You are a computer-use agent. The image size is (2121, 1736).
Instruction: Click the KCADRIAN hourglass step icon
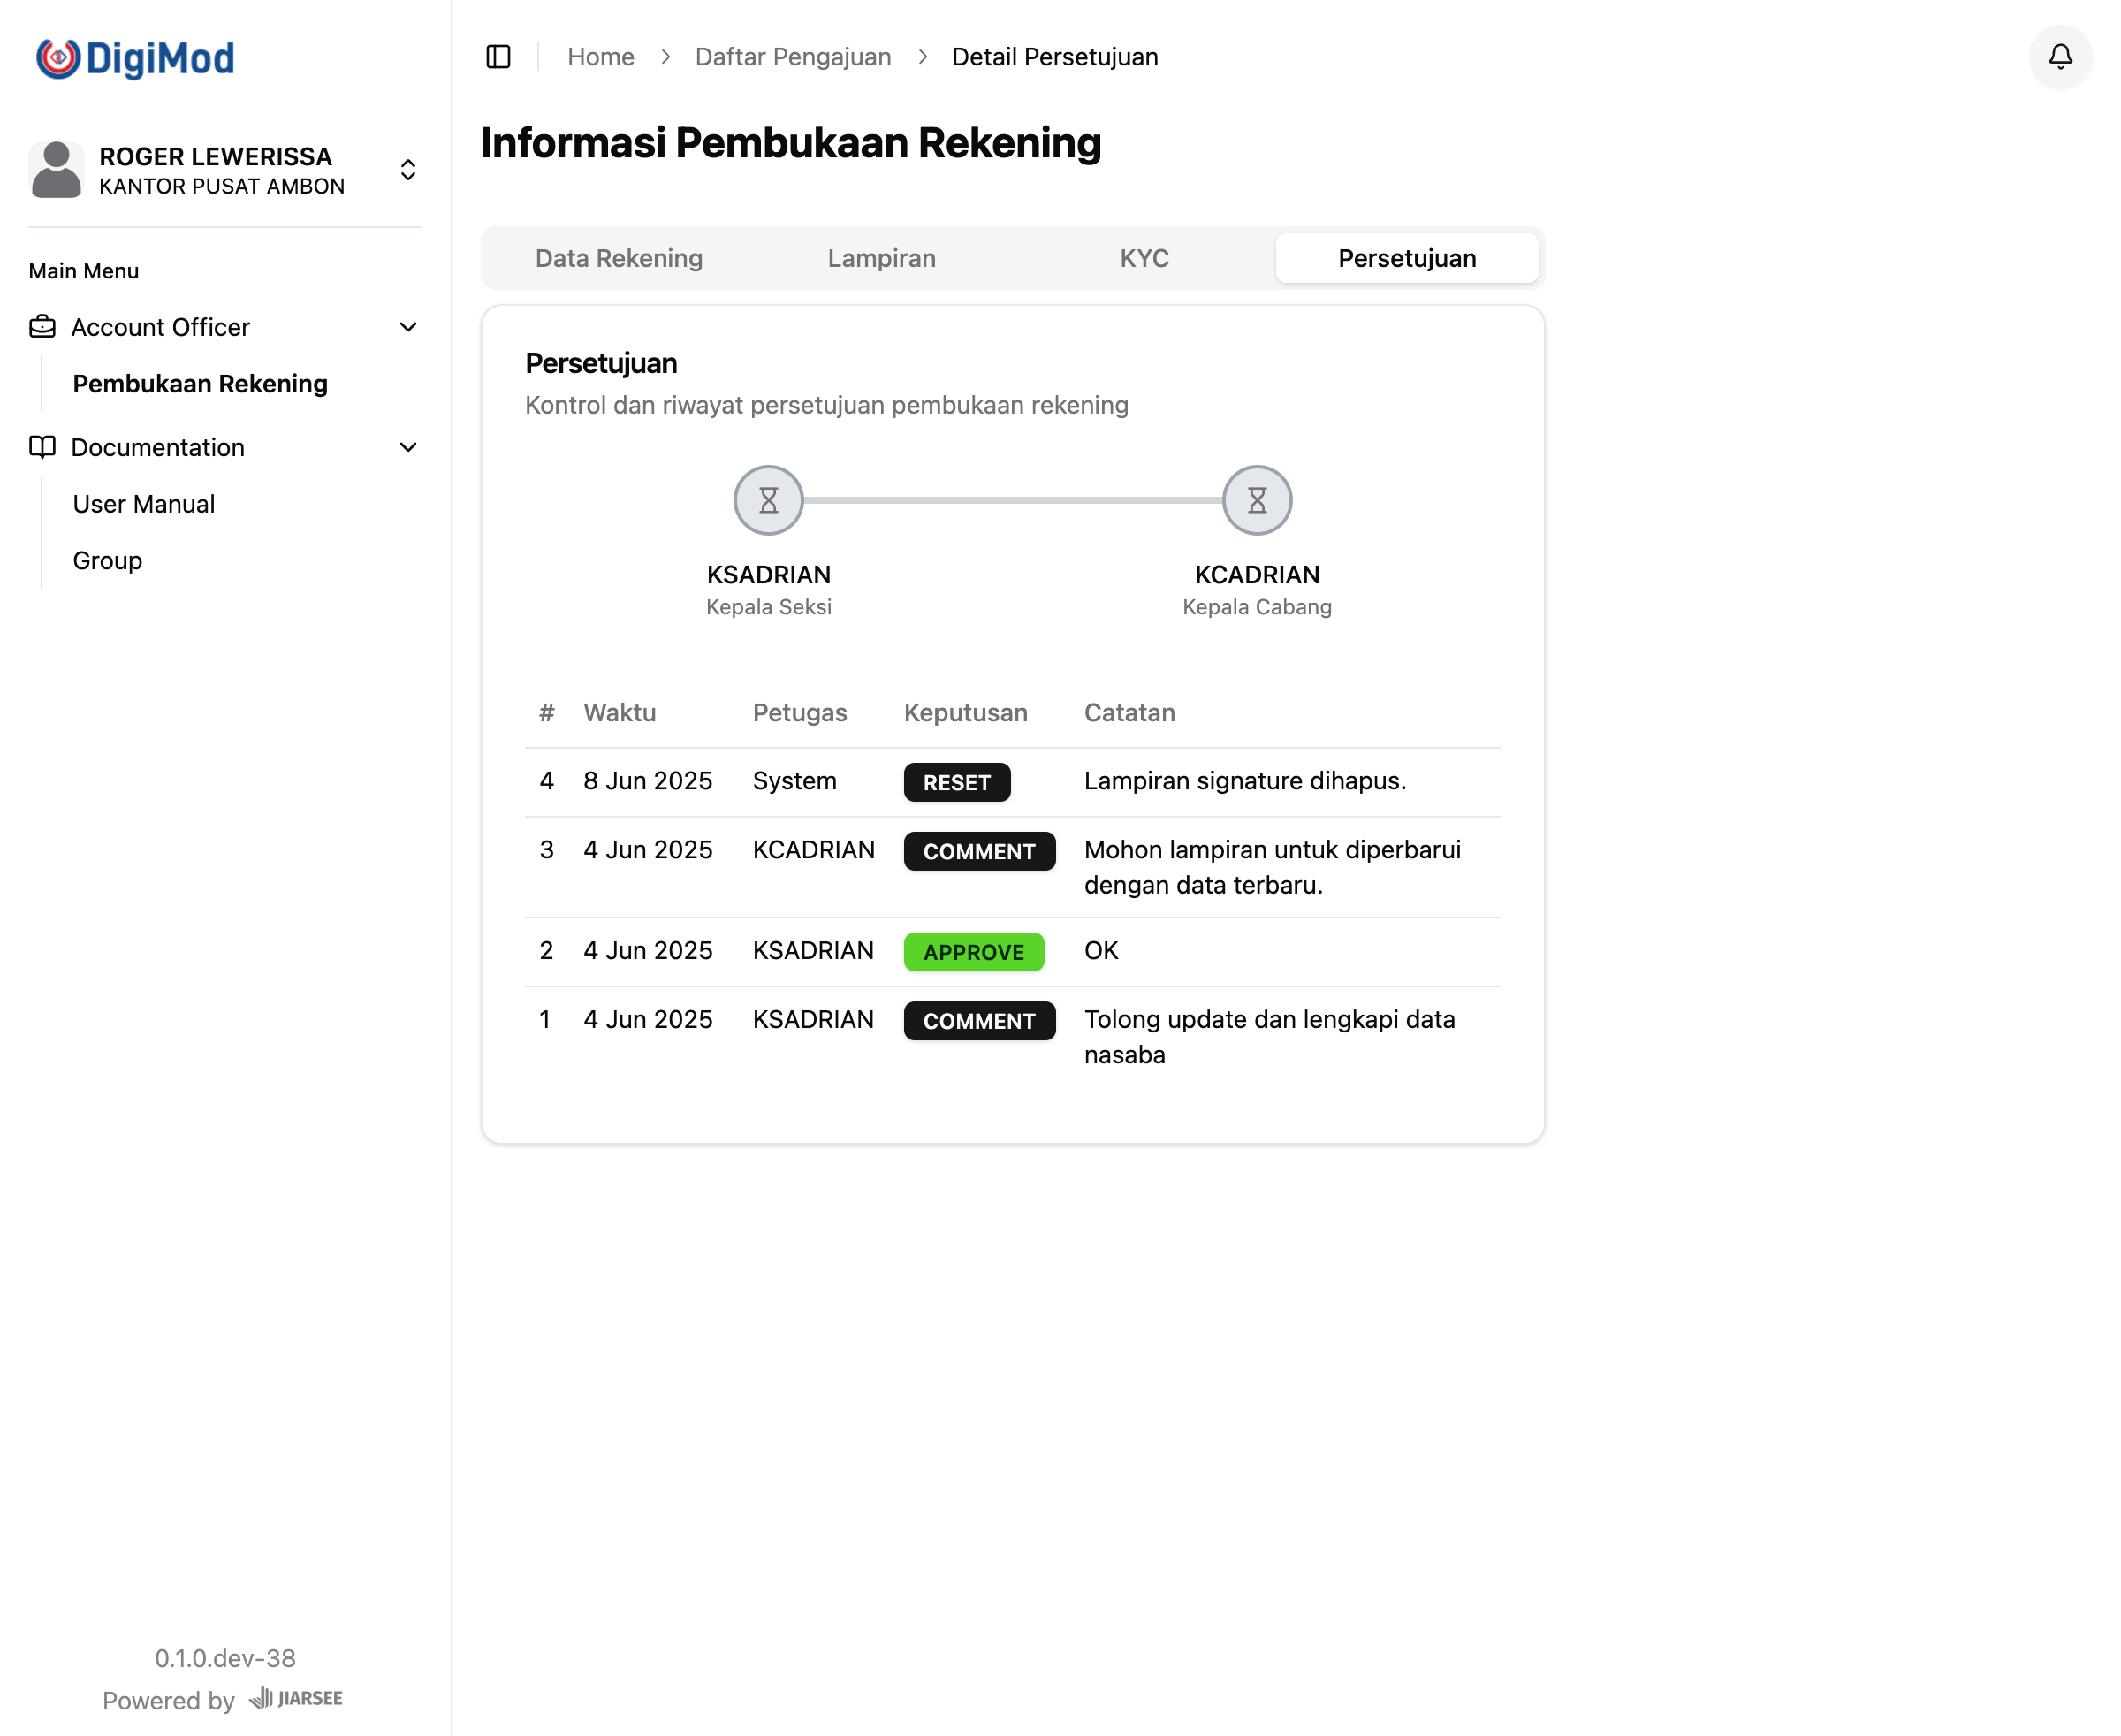1257,500
